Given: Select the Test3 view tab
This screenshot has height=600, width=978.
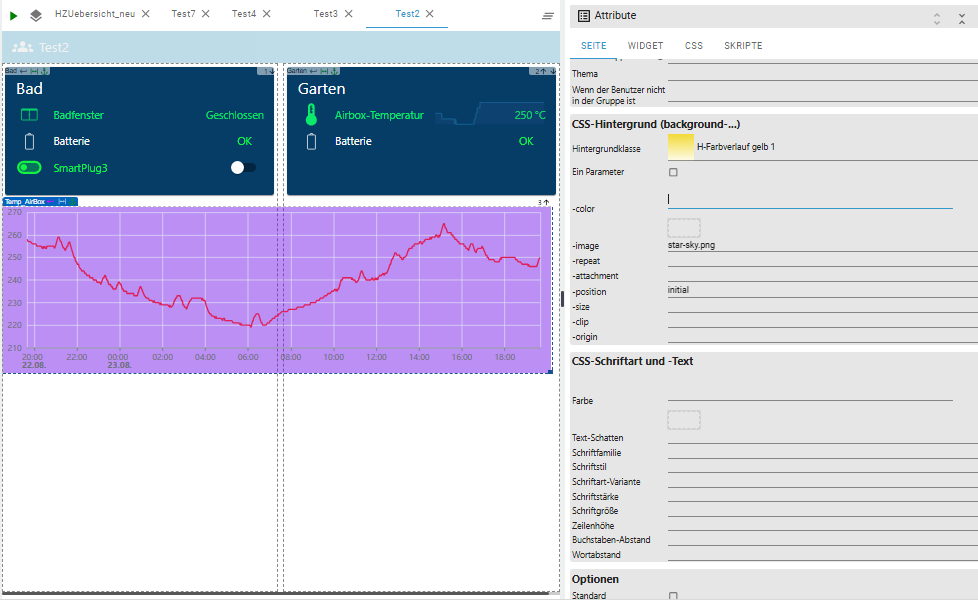Looking at the screenshot, I should [x=325, y=14].
